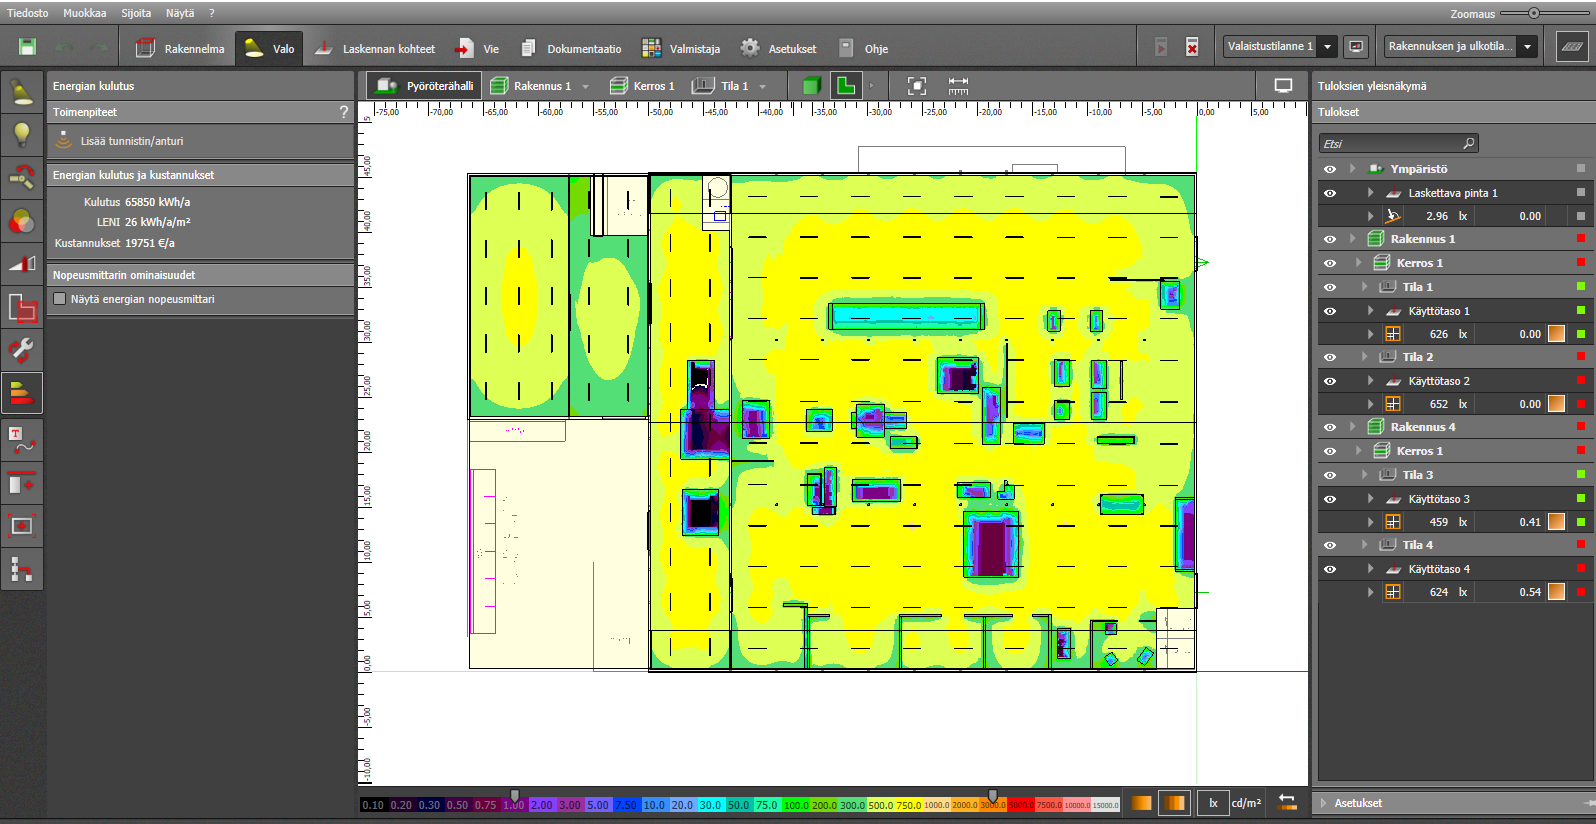The image size is (1596, 824).
Task: Open Asetukset settings with gear icon
Action: pos(778,48)
